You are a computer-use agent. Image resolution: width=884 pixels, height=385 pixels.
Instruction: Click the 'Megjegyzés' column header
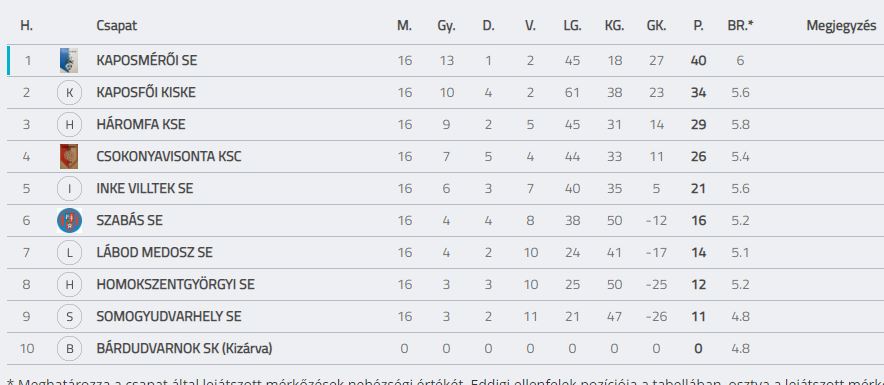tap(841, 26)
